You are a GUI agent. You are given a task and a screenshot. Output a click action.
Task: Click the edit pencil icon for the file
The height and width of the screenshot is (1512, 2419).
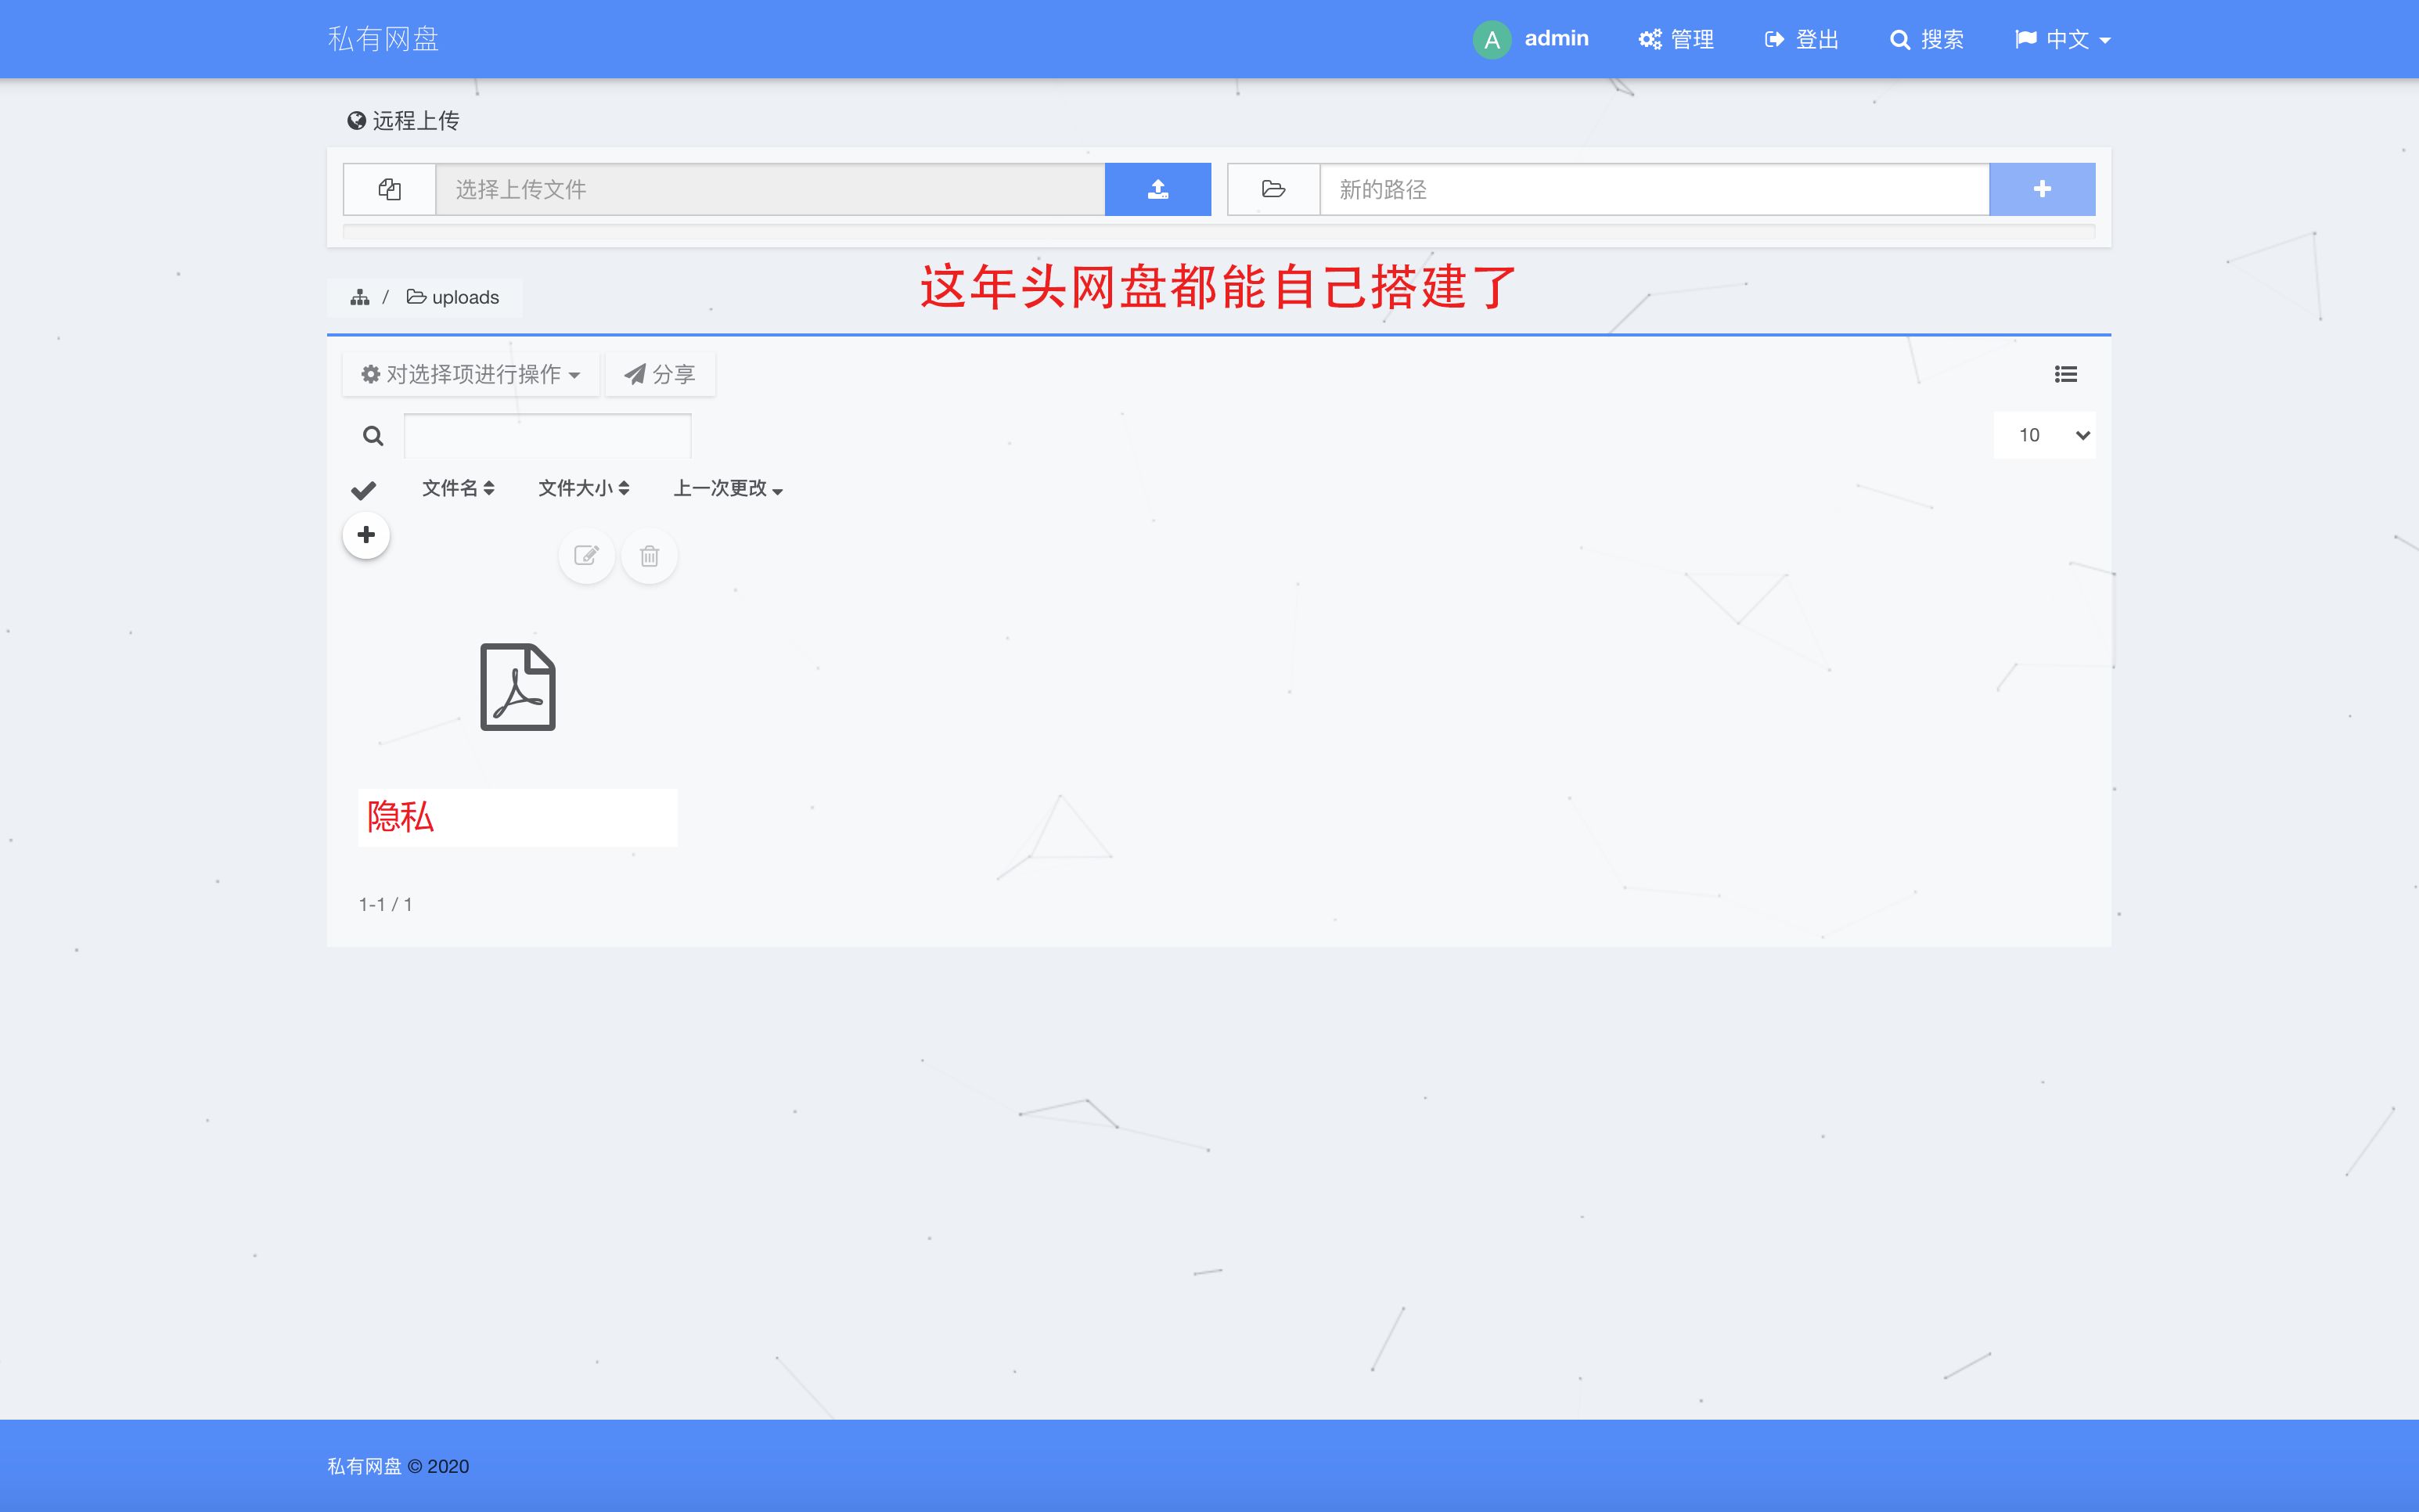(x=586, y=556)
